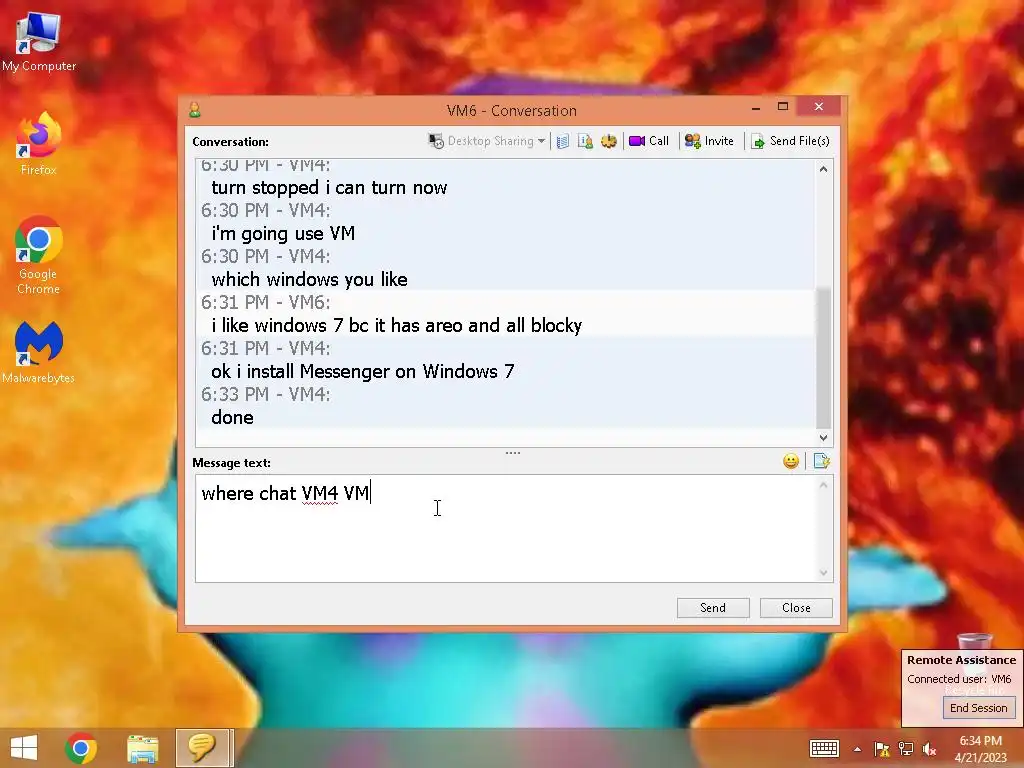The width and height of the screenshot is (1024, 768).
Task: Click message 'i'm going use VM'
Action: [x=283, y=234]
